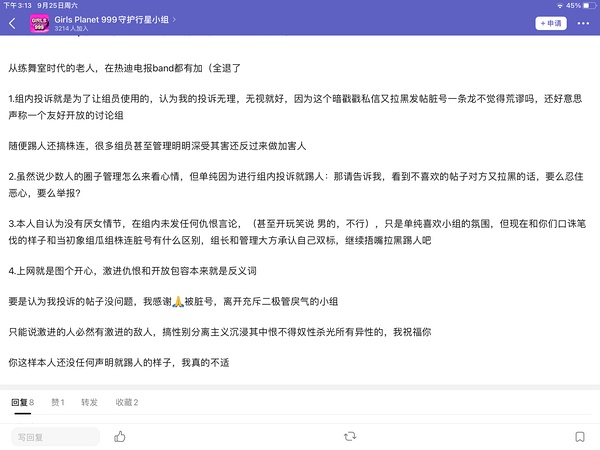Tap the back arrow in header
Screen dimensions: 600x450
click(12, 23)
